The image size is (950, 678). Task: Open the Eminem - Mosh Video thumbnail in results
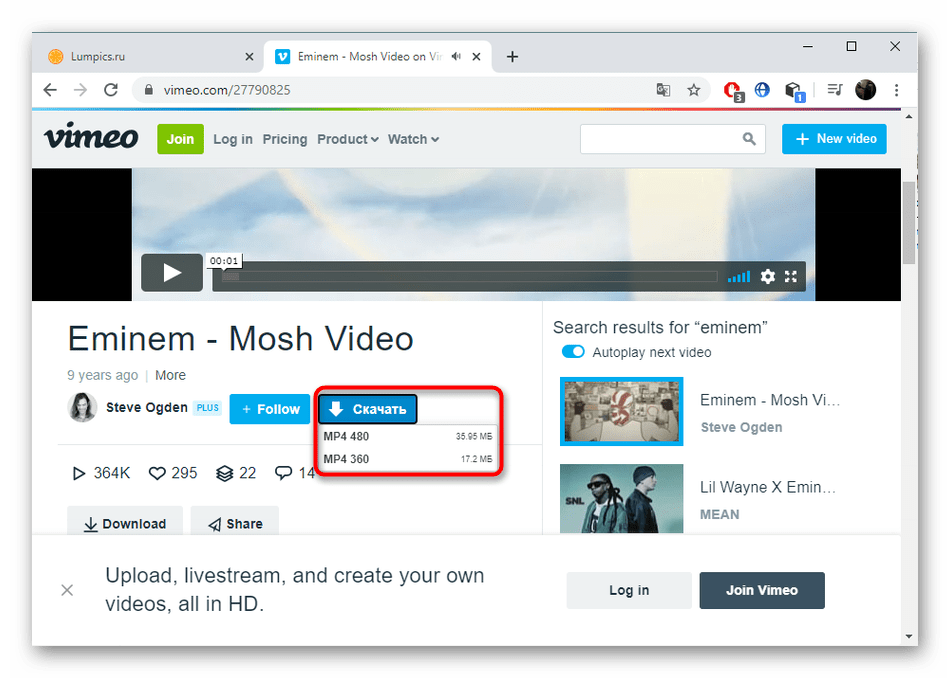[x=622, y=411]
